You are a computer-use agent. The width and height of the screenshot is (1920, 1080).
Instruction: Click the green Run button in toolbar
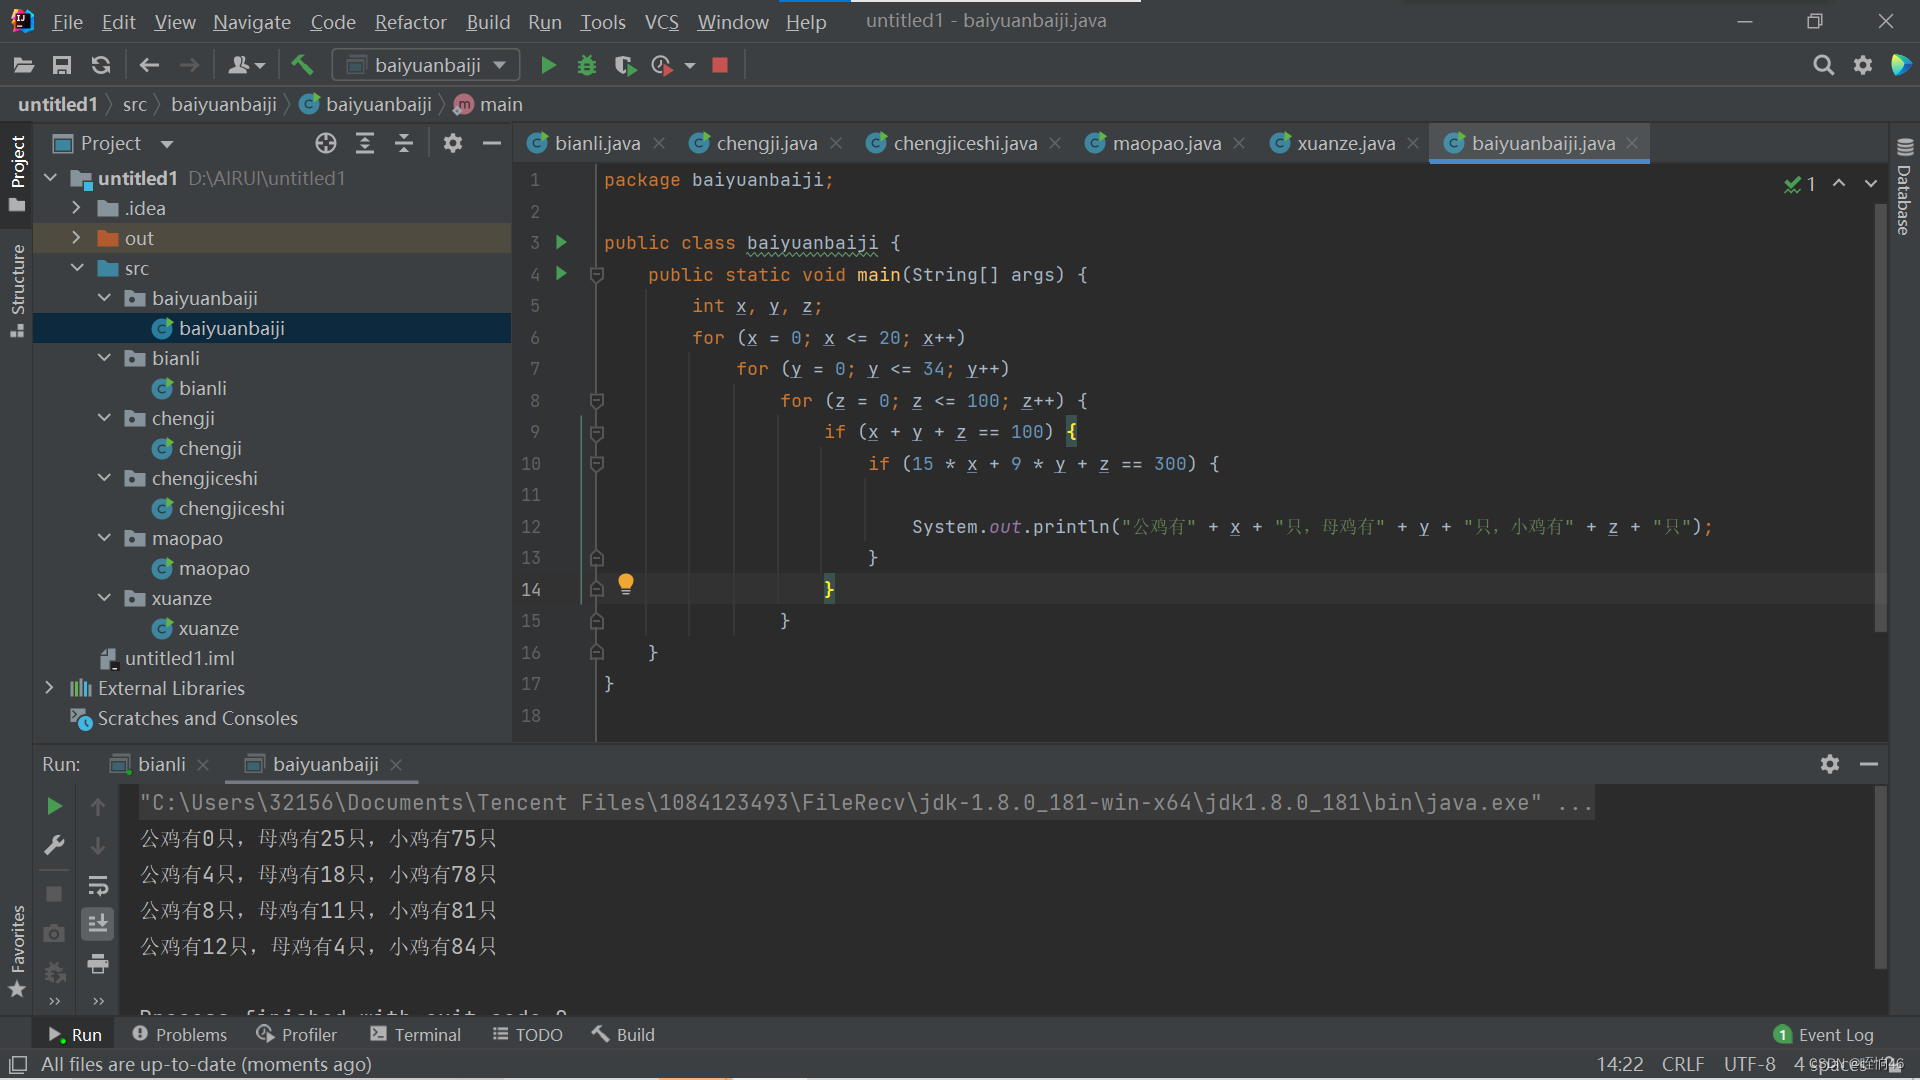pos(548,65)
